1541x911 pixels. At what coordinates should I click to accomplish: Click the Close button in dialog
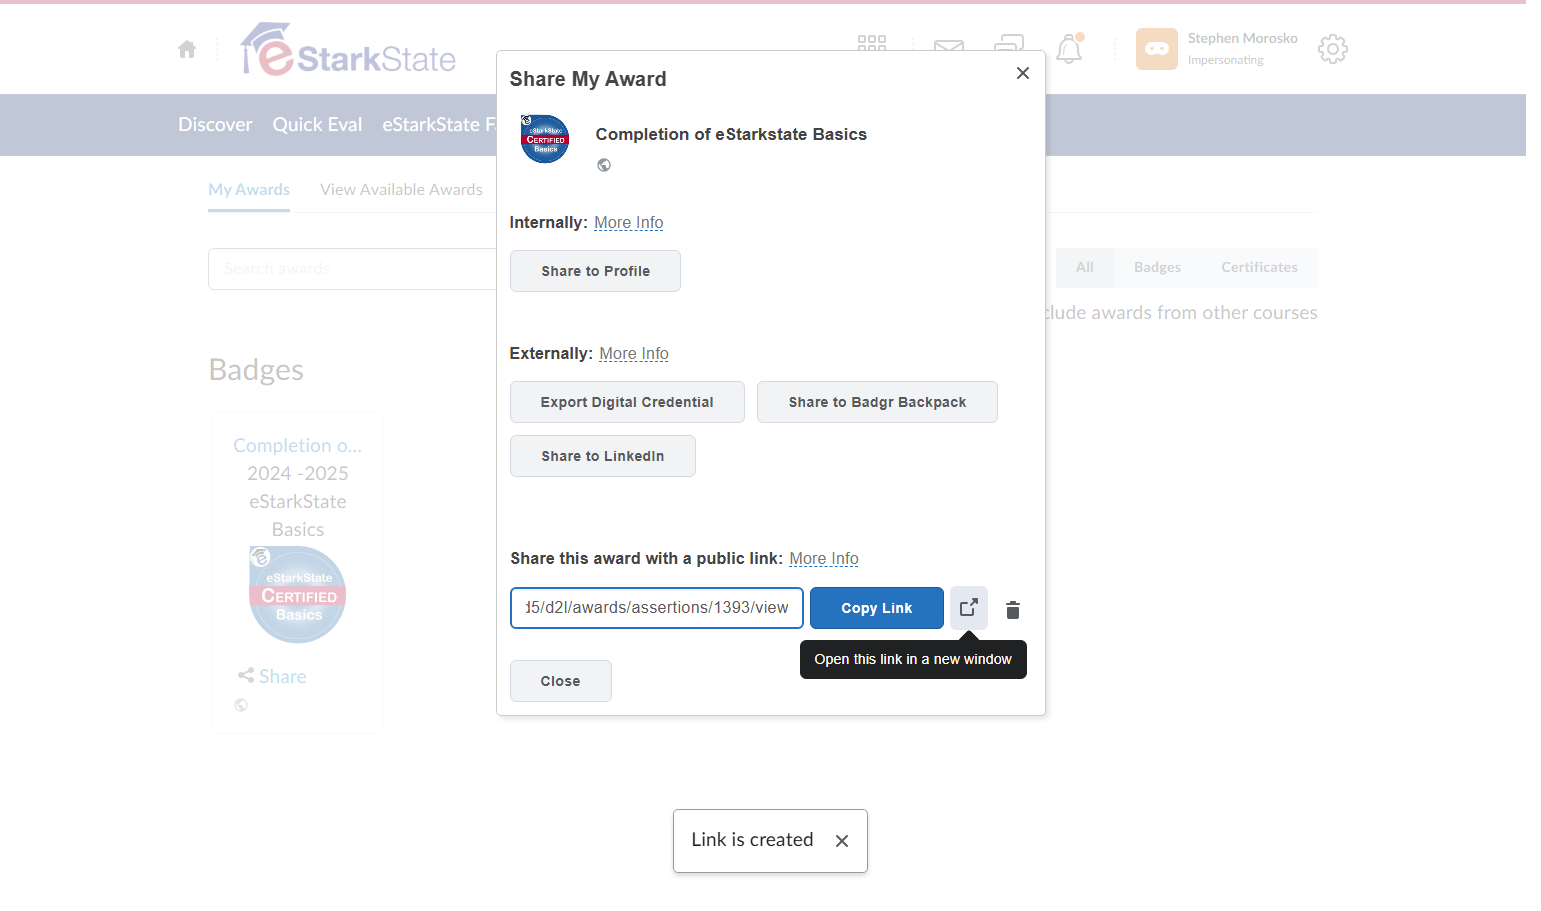pos(560,681)
